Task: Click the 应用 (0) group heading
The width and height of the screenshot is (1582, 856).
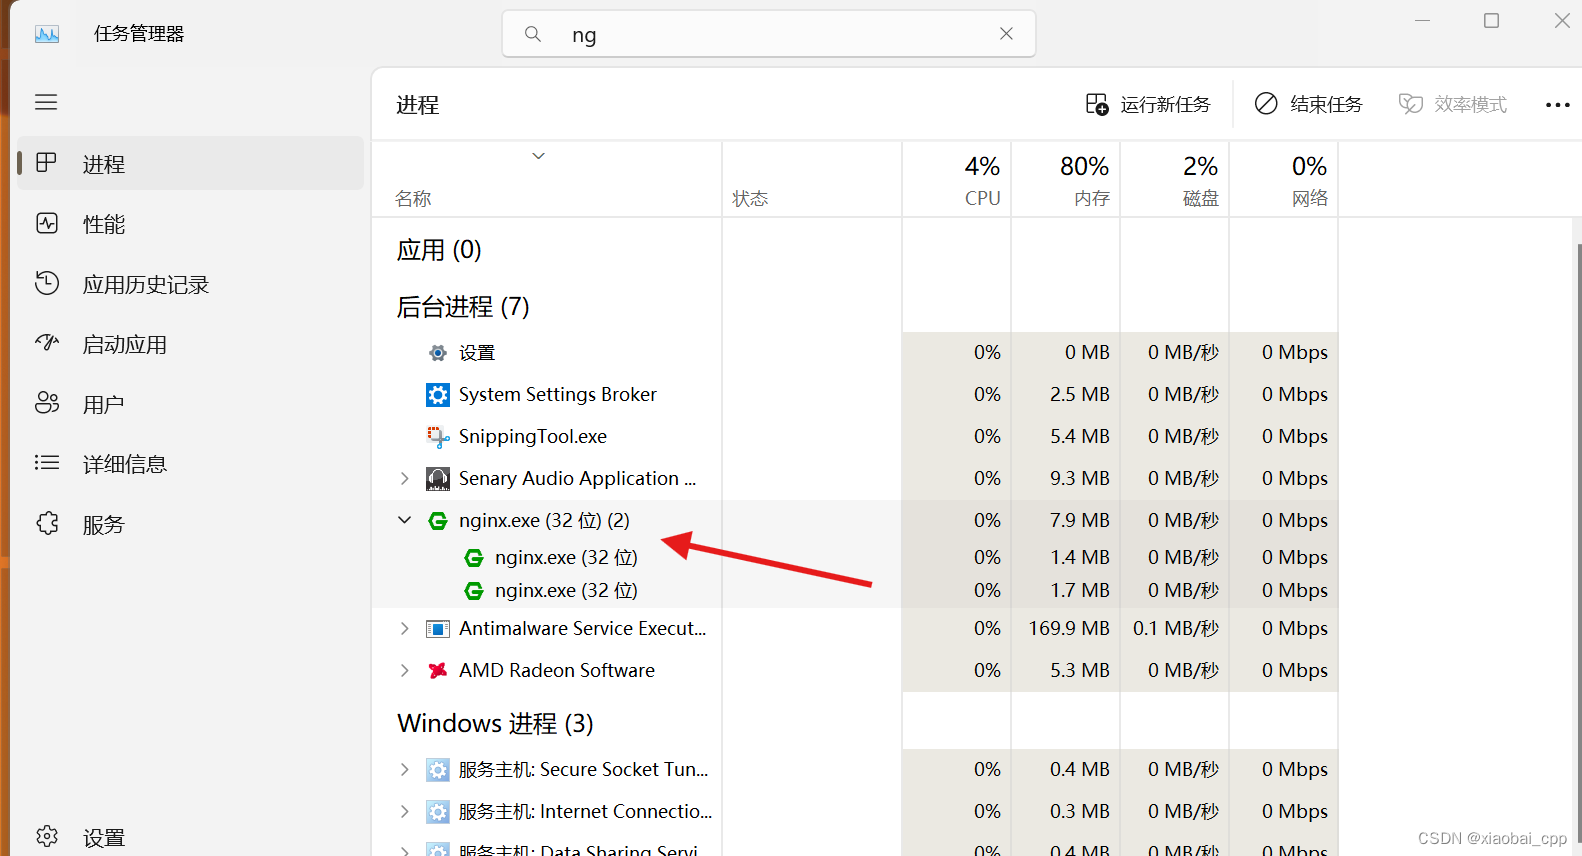Action: point(439,250)
